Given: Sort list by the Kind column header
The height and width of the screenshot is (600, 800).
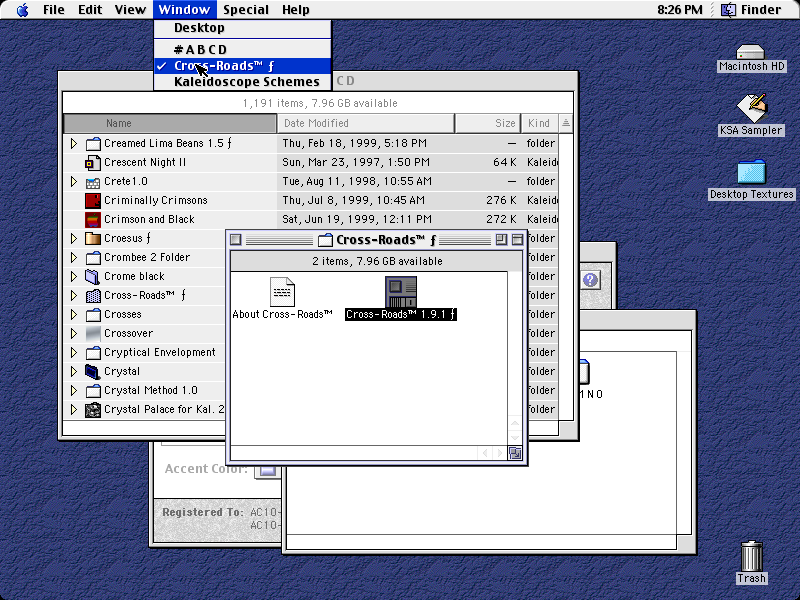Looking at the screenshot, I should click(540, 123).
